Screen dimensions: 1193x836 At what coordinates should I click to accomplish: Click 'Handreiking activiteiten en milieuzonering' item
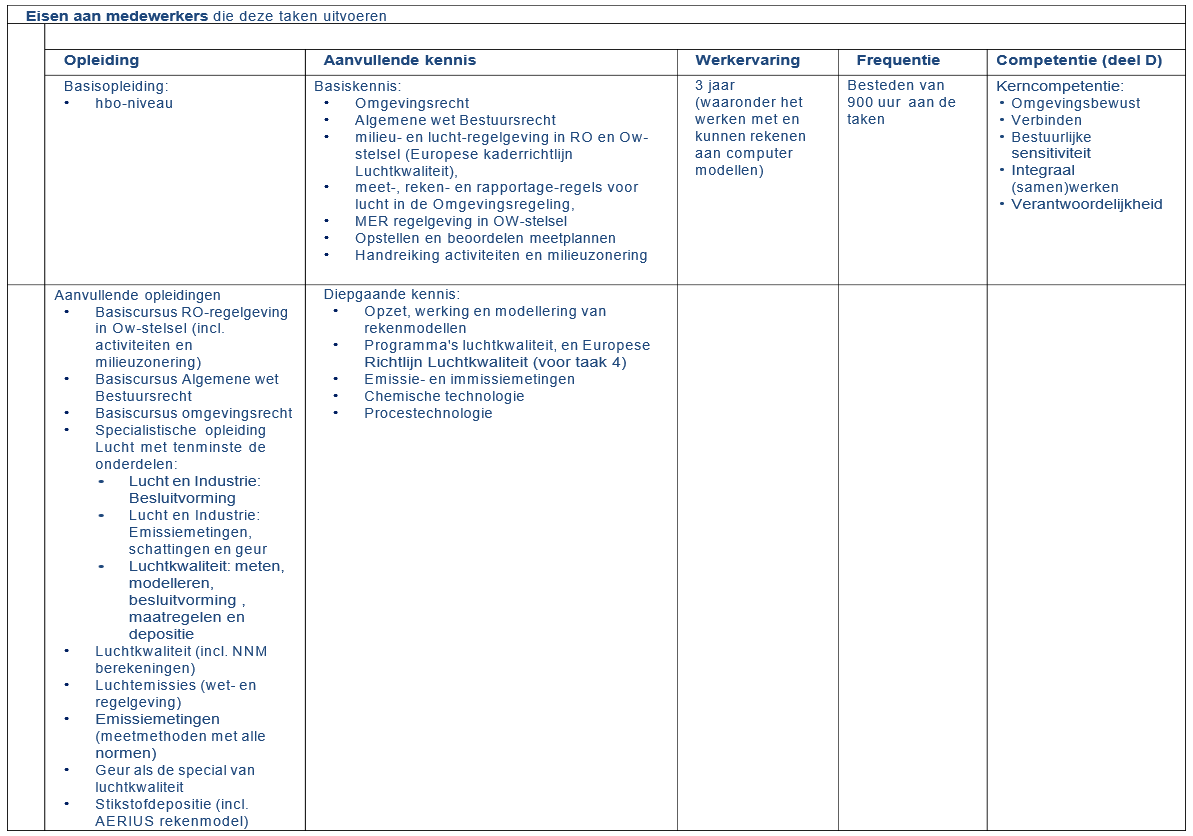click(x=500, y=255)
